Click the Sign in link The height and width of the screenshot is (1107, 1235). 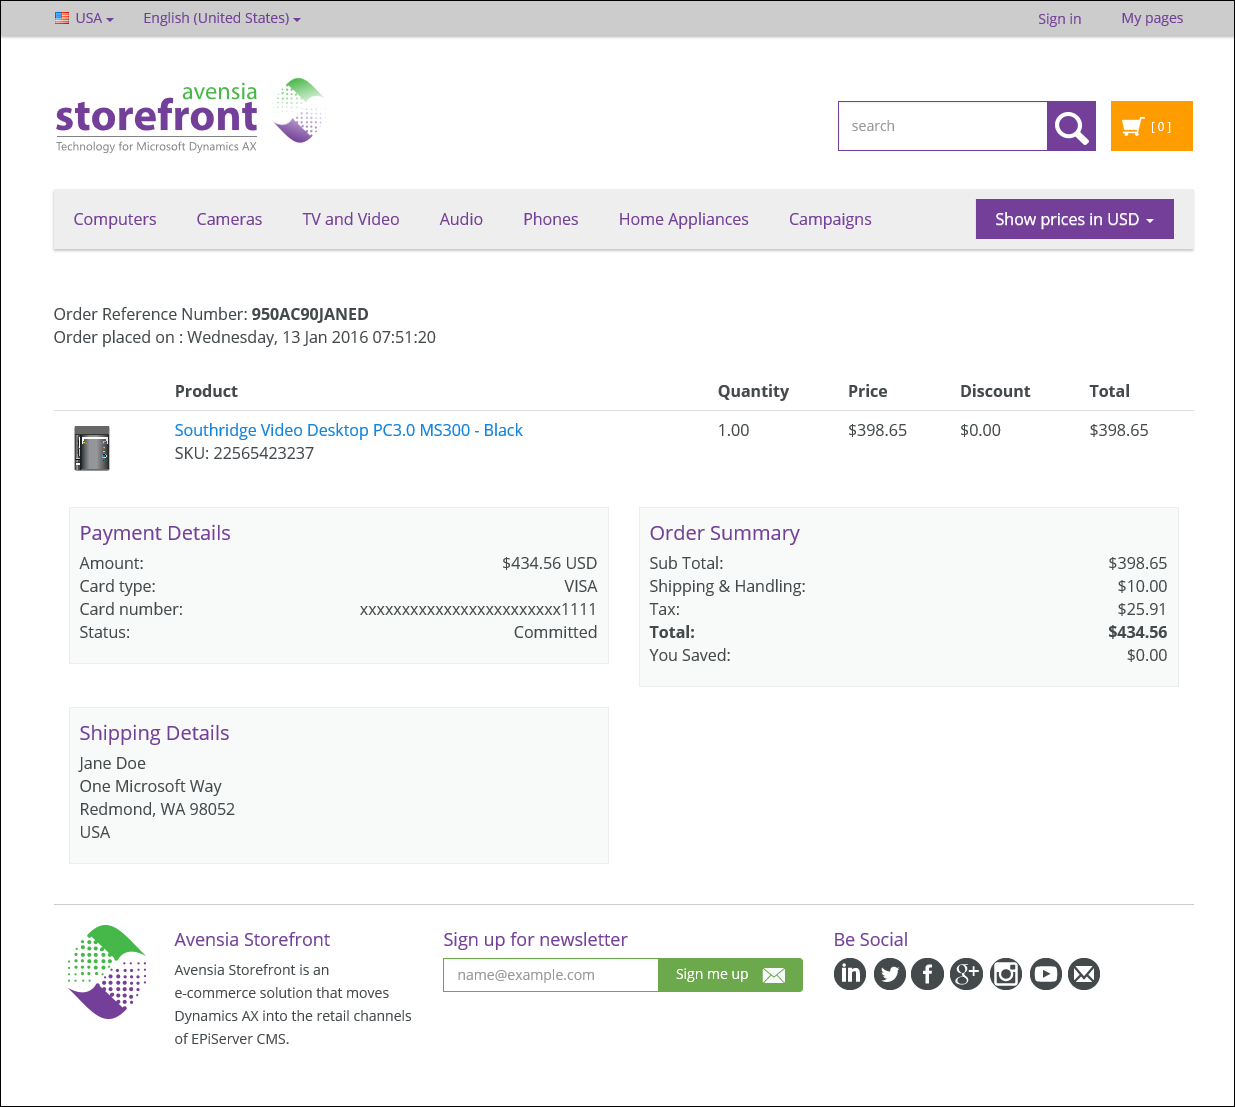1059,18
